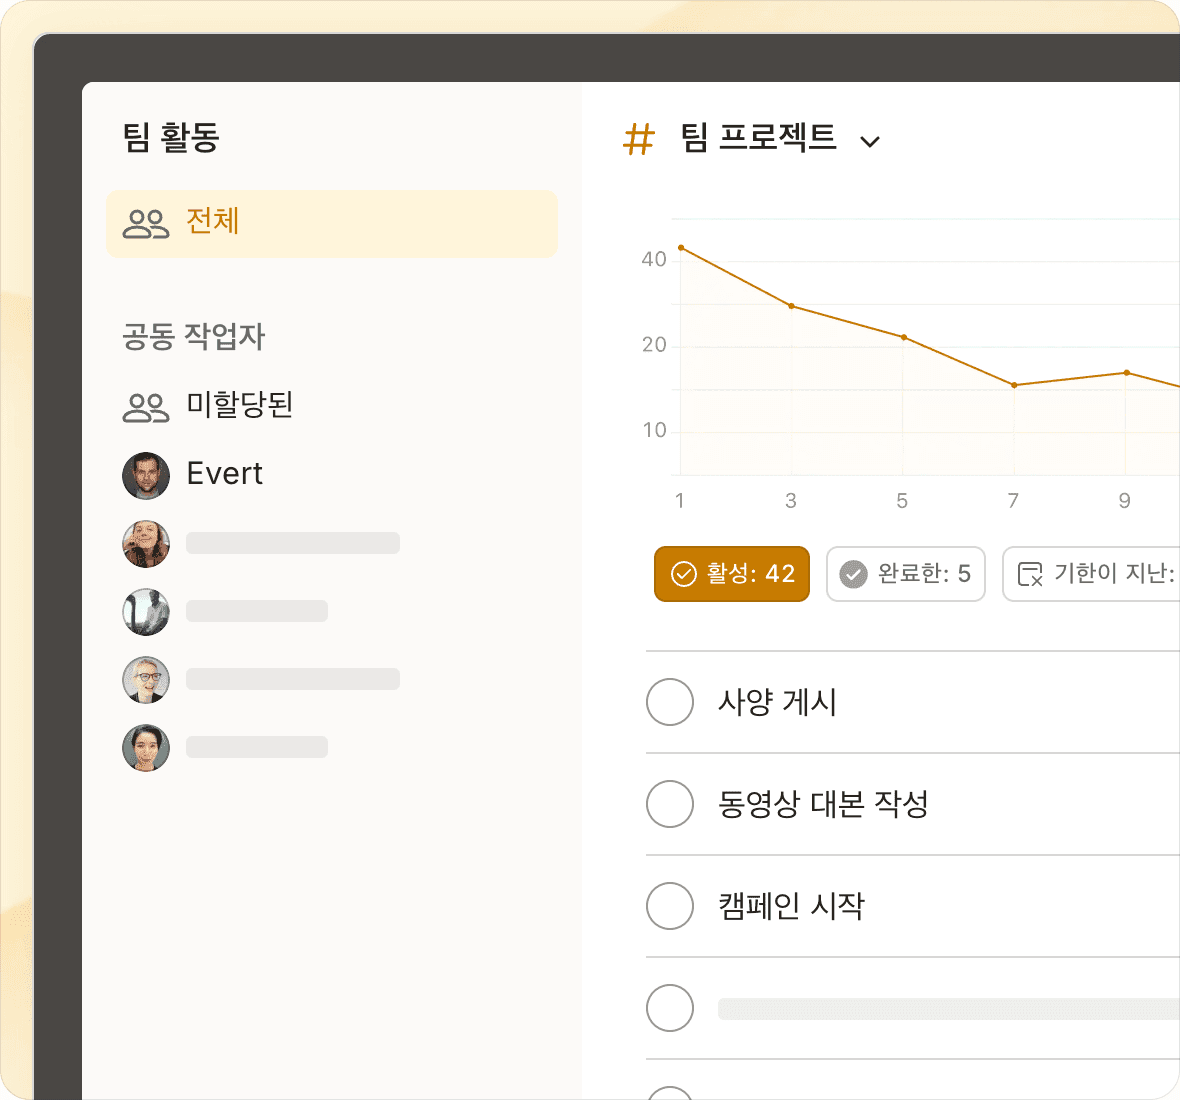Click the chart data point at day 5

click(904, 337)
